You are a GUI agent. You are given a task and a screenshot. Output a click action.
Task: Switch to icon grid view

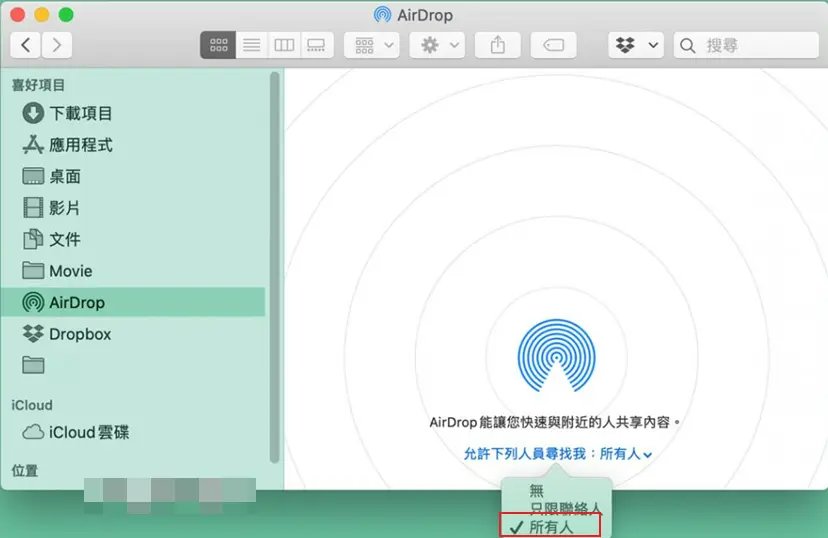point(218,45)
